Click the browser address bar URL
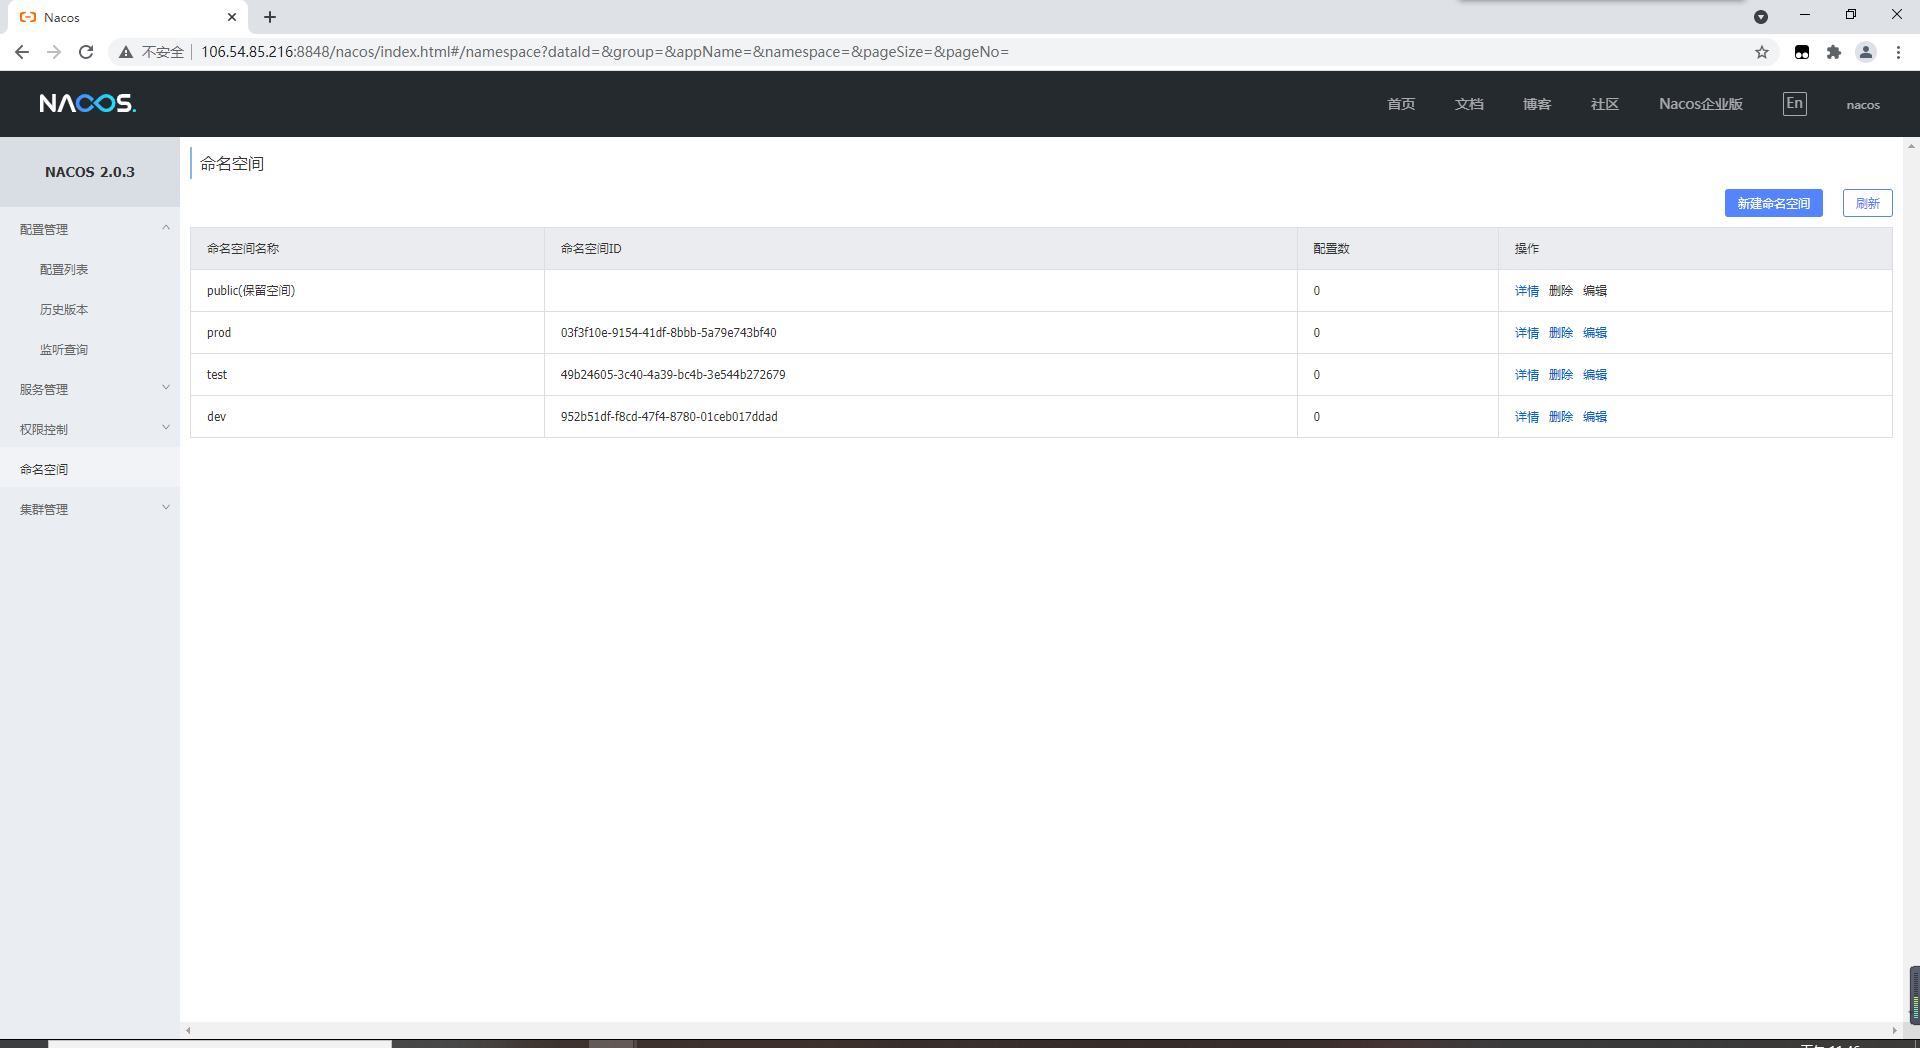The width and height of the screenshot is (1920, 1048). [605, 52]
